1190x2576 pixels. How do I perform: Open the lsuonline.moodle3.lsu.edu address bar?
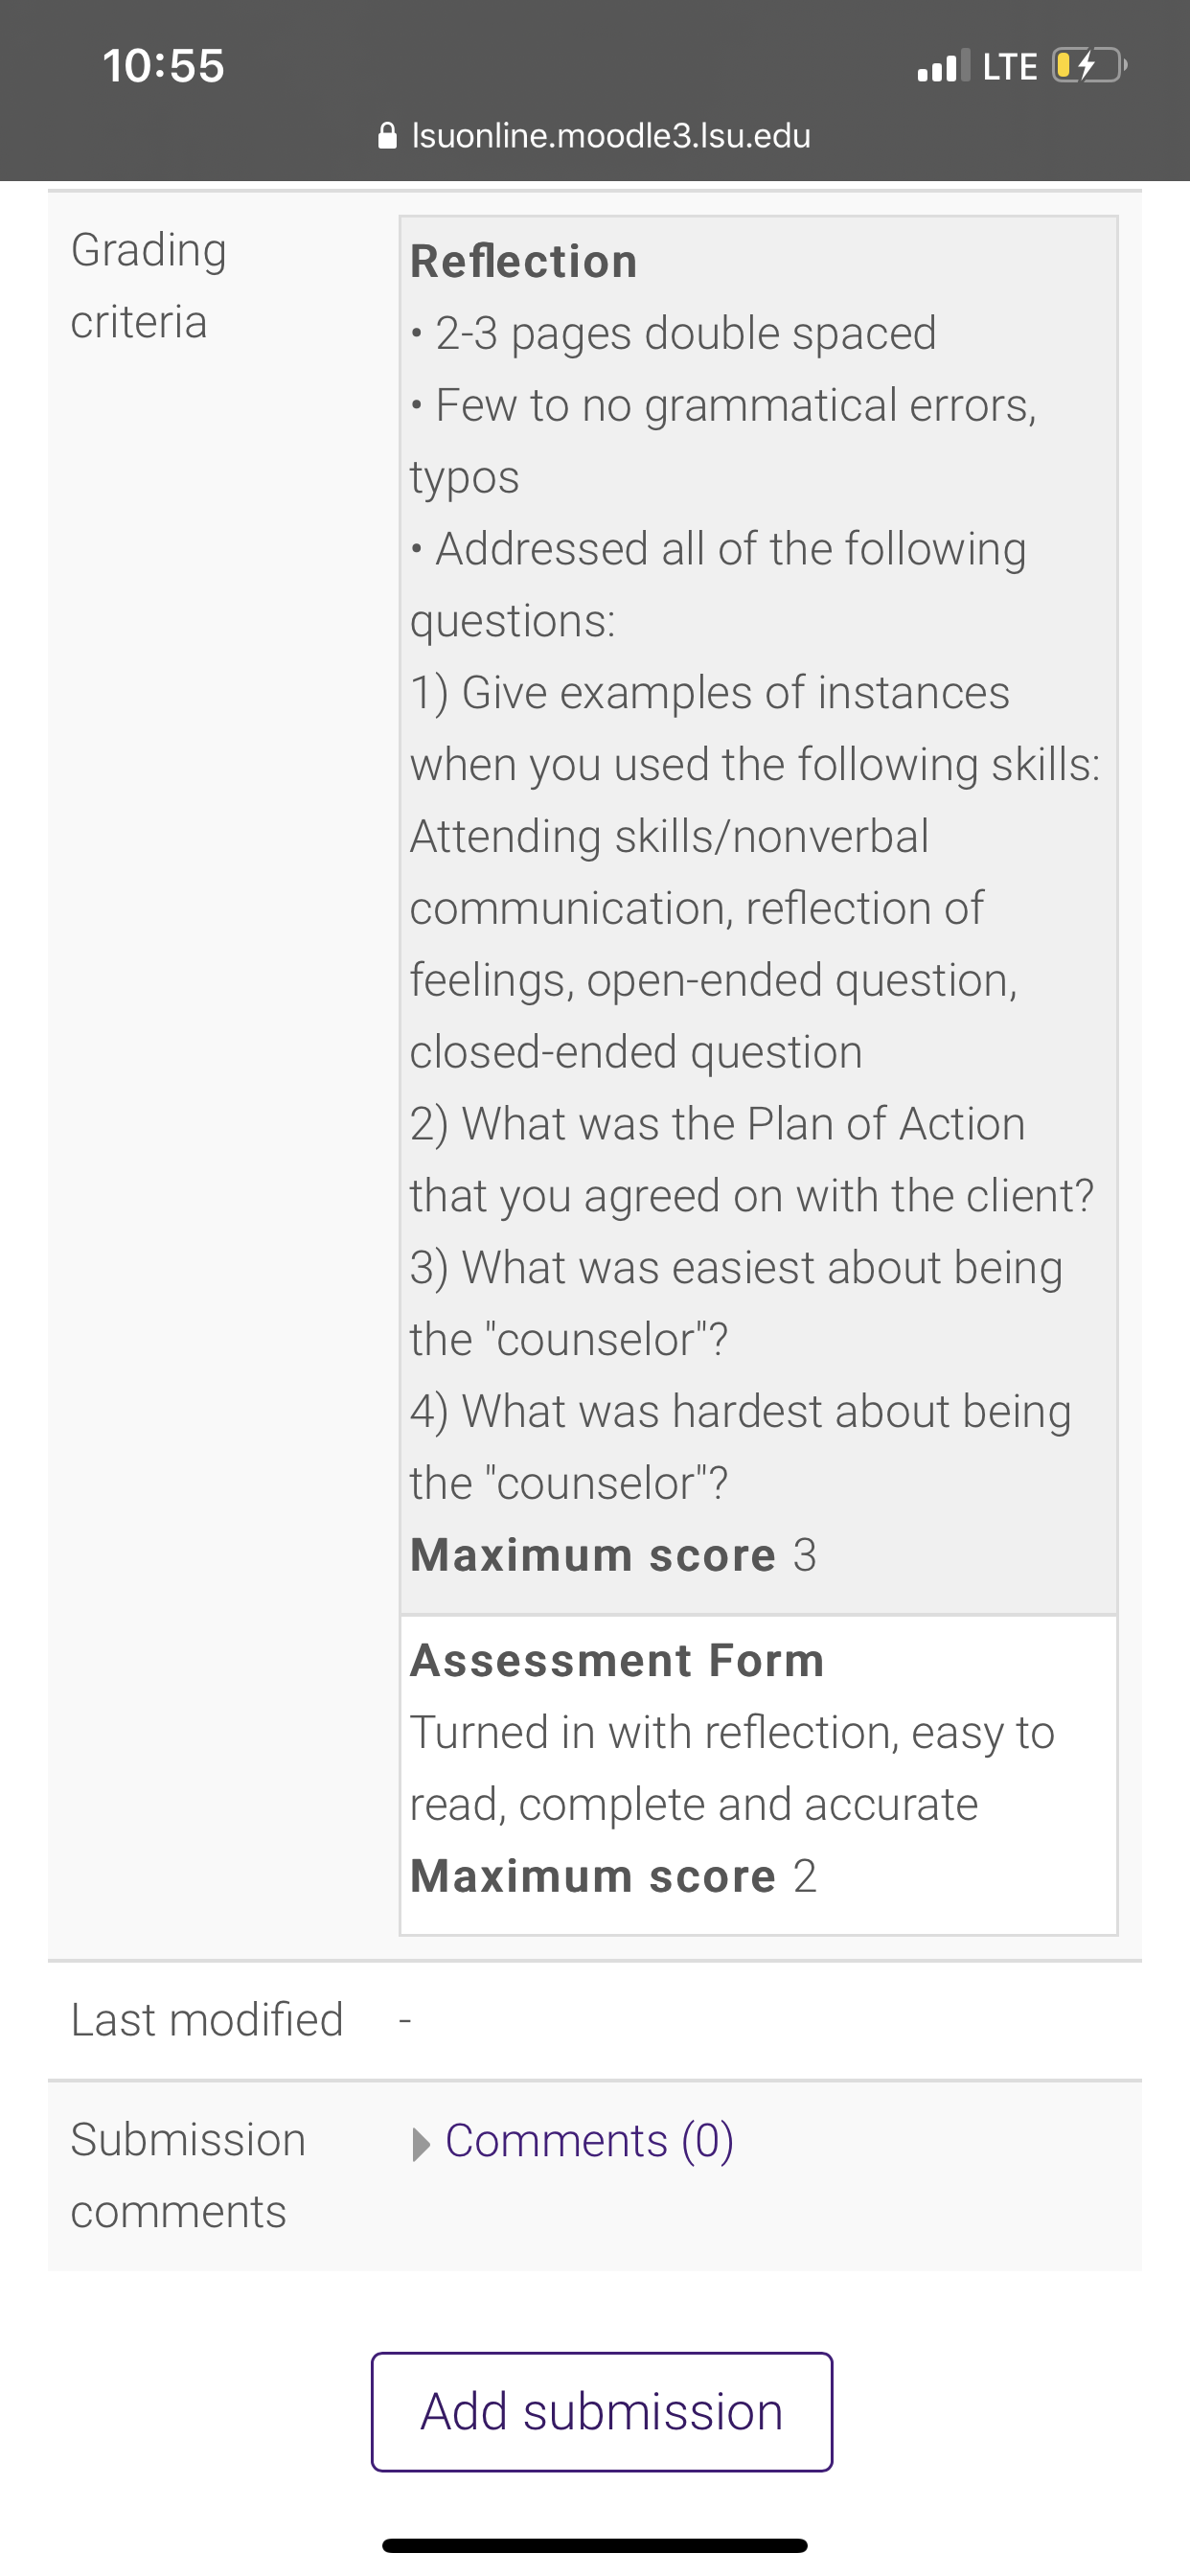click(595, 135)
